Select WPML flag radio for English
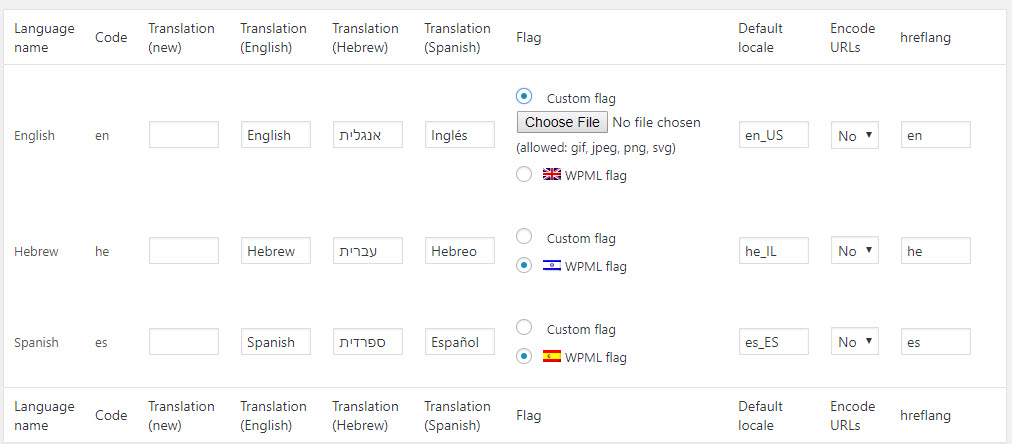1012x444 pixels. click(x=524, y=174)
